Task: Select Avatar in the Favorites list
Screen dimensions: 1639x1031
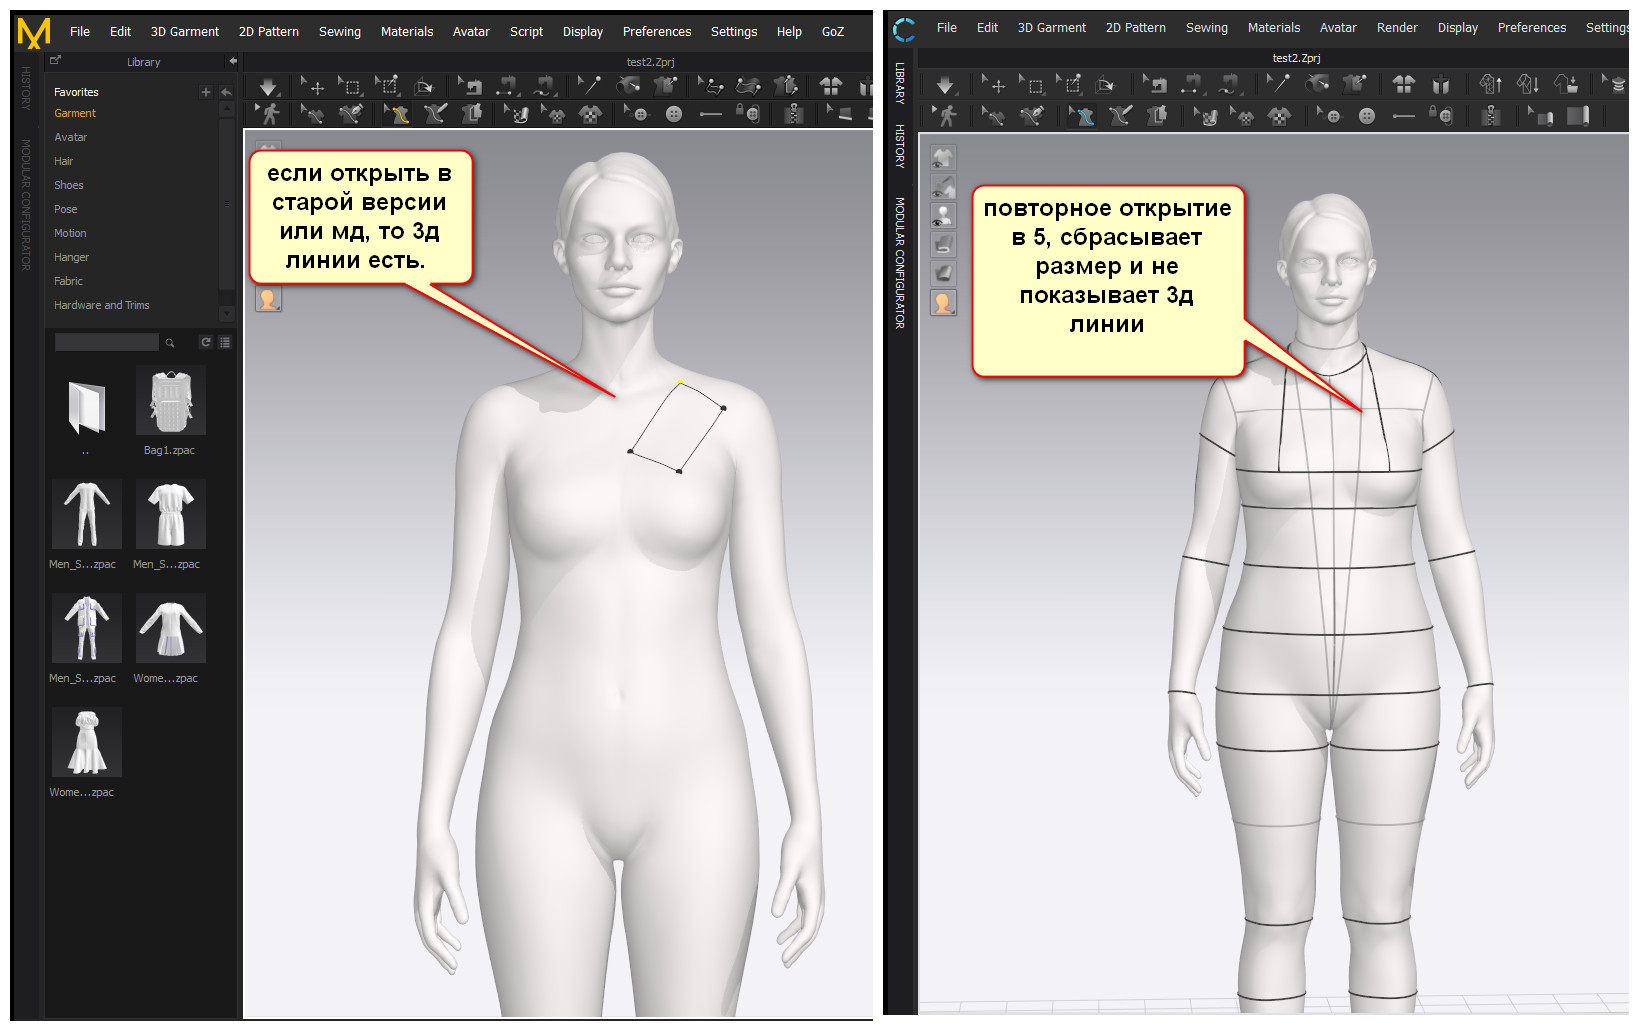Action: [71, 137]
